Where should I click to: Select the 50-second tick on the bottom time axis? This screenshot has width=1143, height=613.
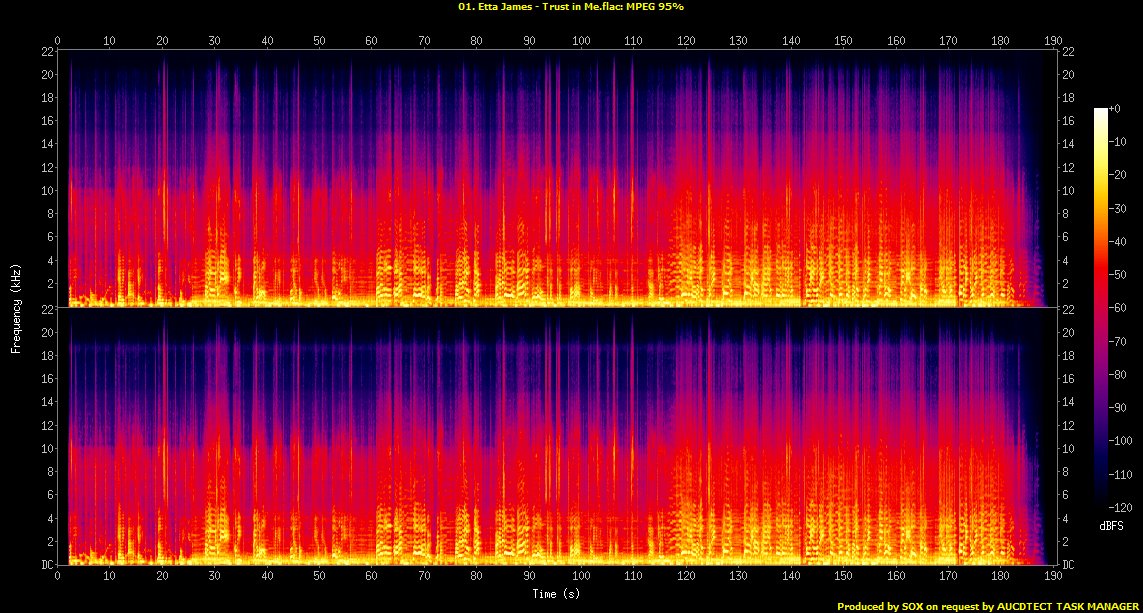[319, 577]
